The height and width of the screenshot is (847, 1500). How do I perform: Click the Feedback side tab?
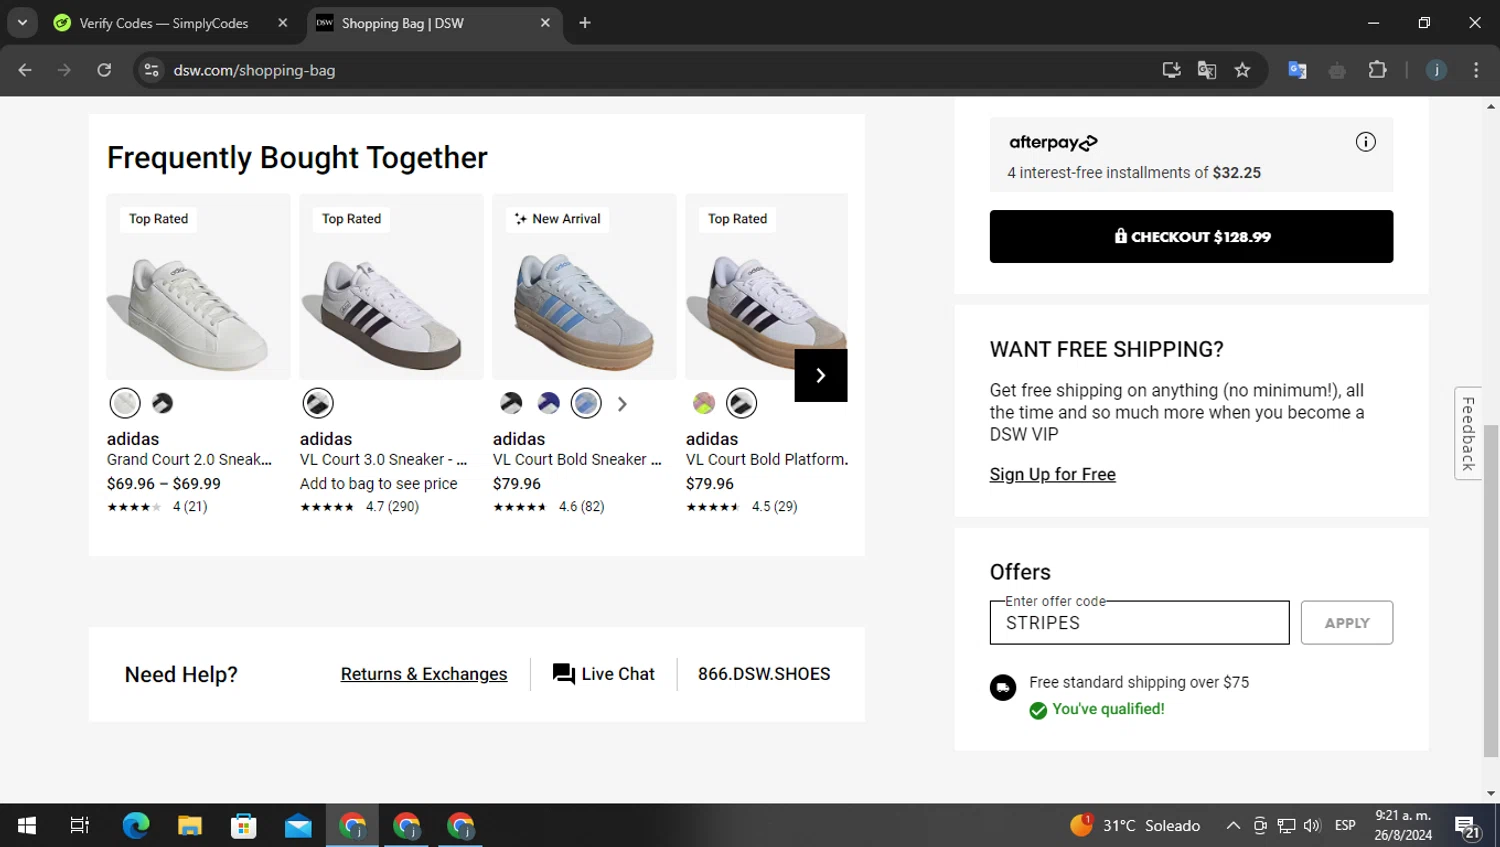coord(1468,433)
